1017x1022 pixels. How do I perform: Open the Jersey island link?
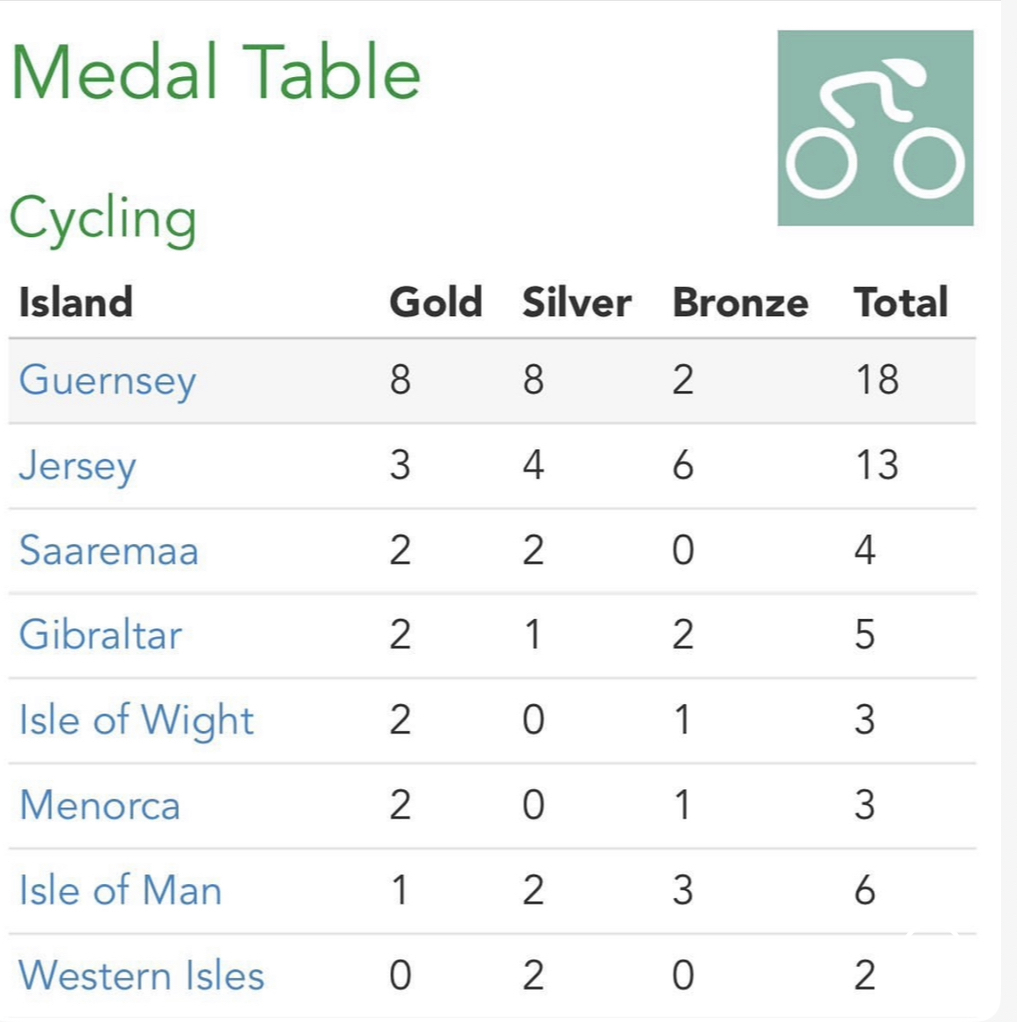click(78, 466)
